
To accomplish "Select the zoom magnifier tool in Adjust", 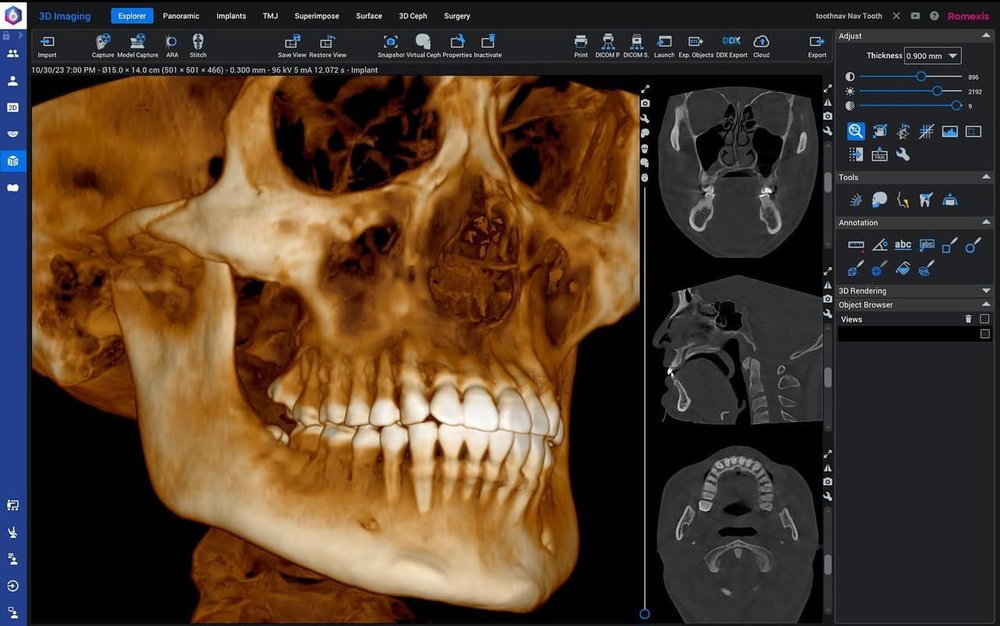I will [856, 131].
